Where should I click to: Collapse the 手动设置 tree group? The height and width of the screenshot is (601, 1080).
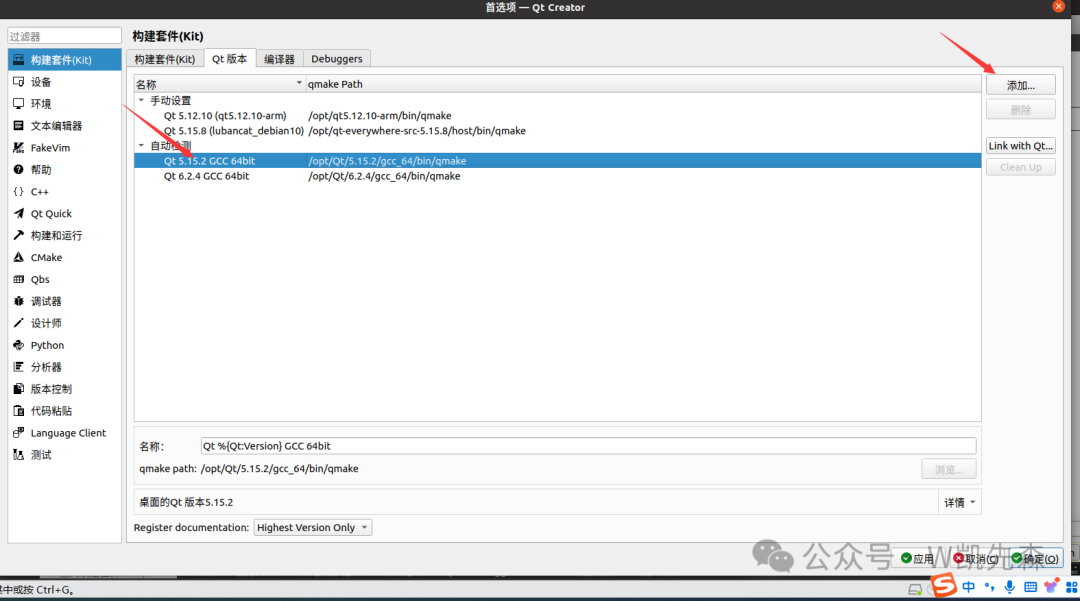coord(141,101)
